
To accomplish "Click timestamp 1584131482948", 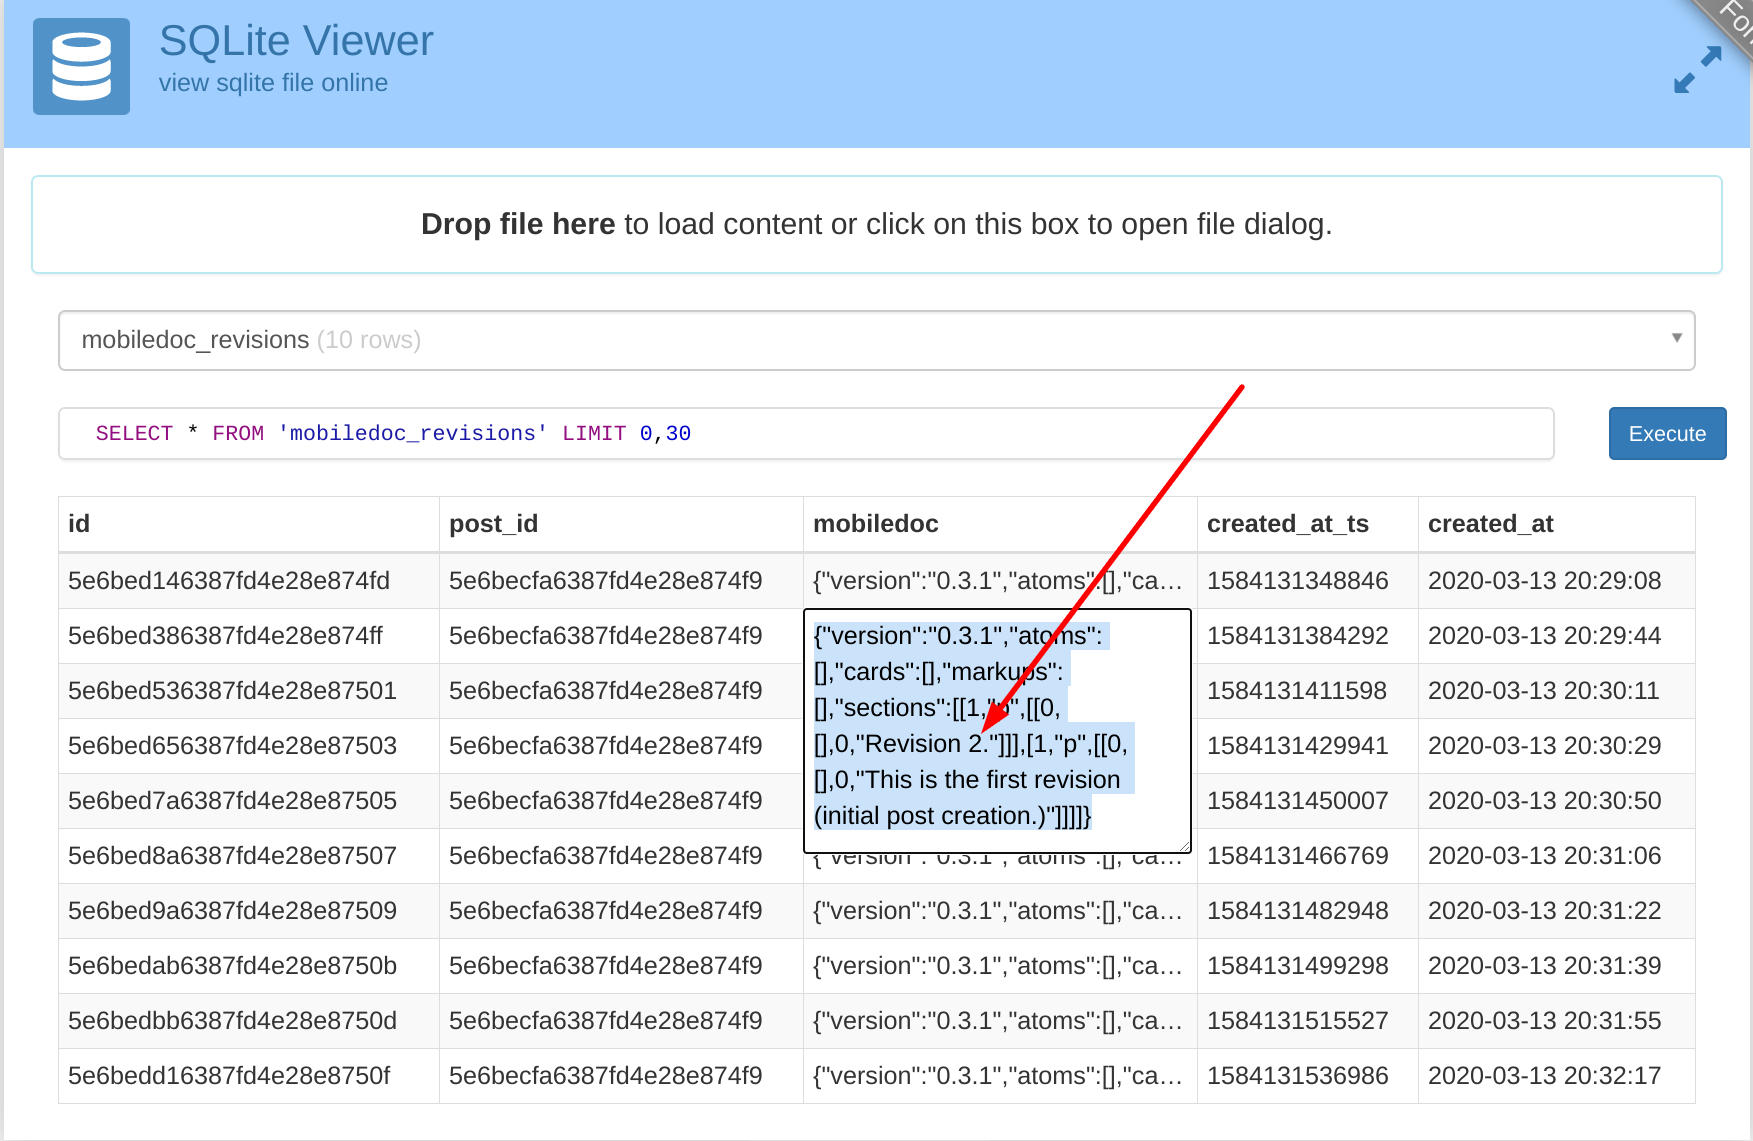I will pos(1297,911).
